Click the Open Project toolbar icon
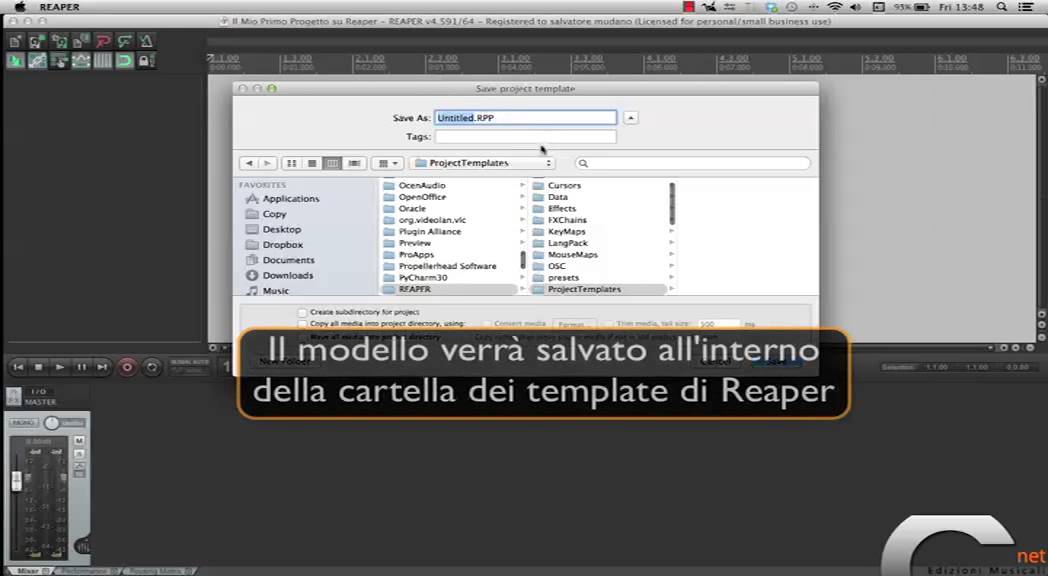 37,41
